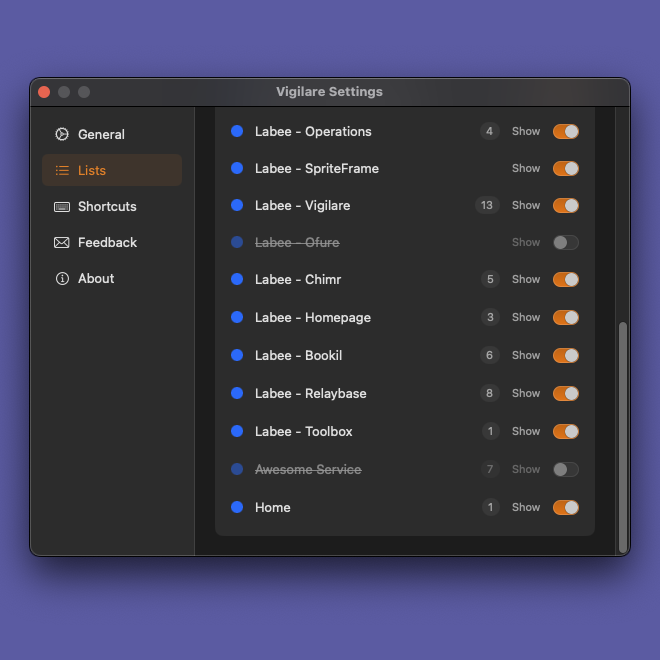The height and width of the screenshot is (660, 660).
Task: Click the Vigilare Settings window title
Action: pos(330,92)
